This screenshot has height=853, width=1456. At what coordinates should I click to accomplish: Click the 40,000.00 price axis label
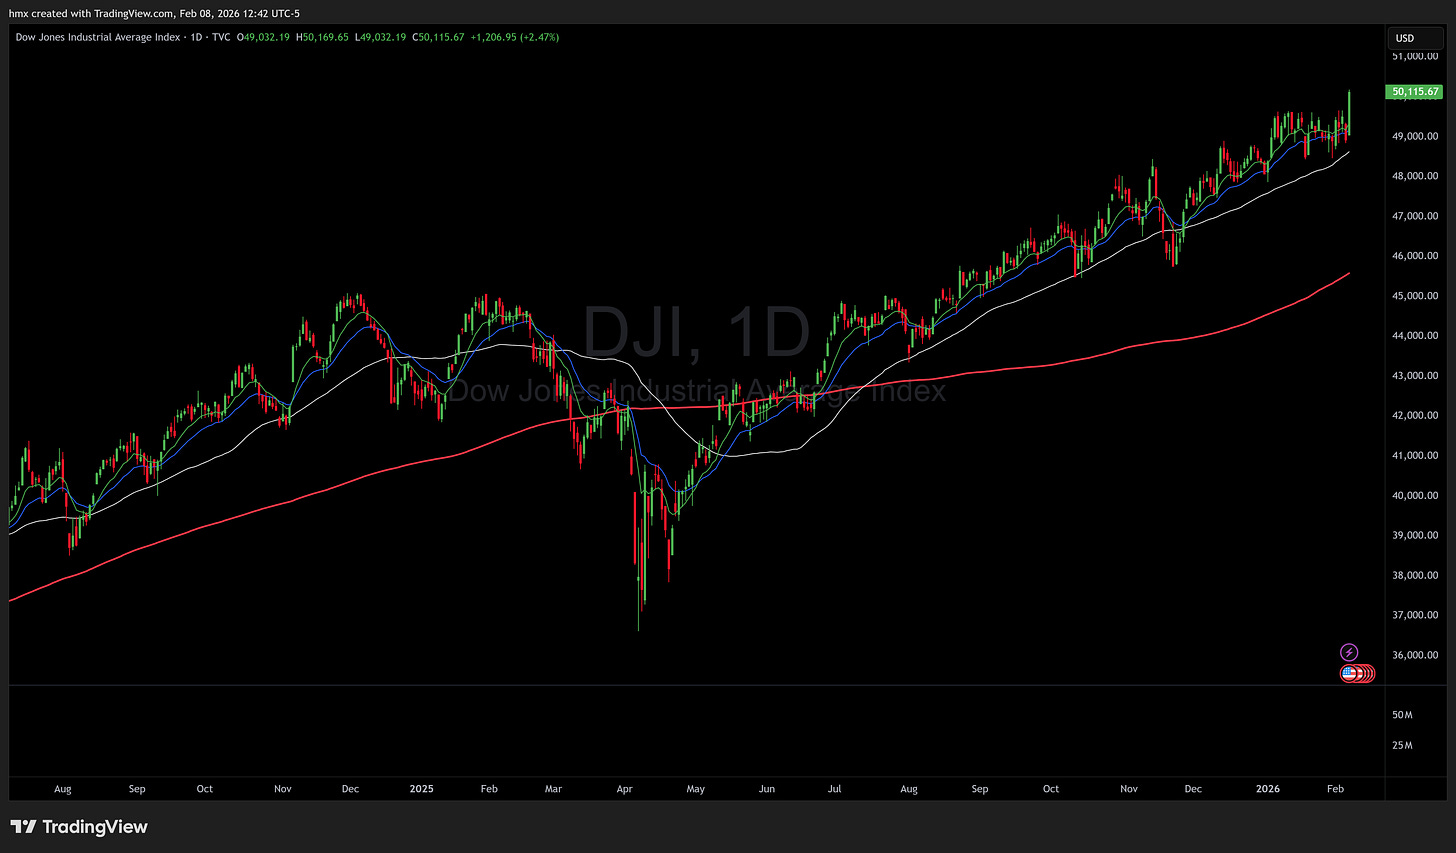coord(1415,495)
